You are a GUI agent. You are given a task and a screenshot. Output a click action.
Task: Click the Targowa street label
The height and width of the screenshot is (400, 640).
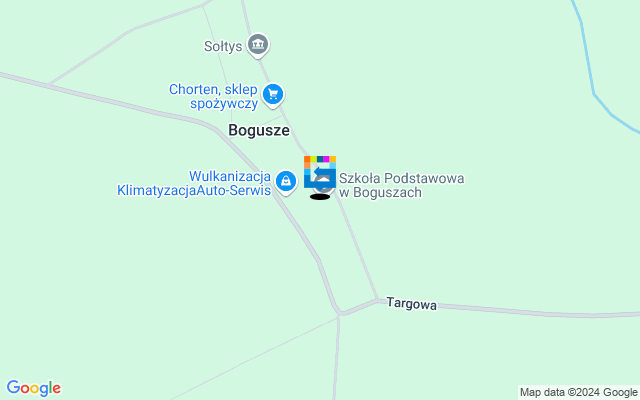click(x=411, y=304)
